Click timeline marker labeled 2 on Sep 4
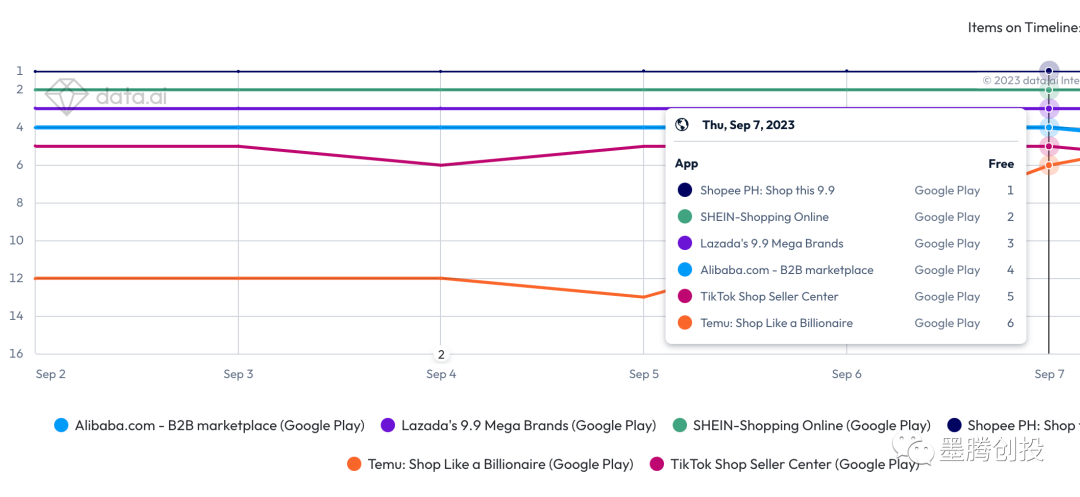The height and width of the screenshot is (497, 1080). coord(440,354)
